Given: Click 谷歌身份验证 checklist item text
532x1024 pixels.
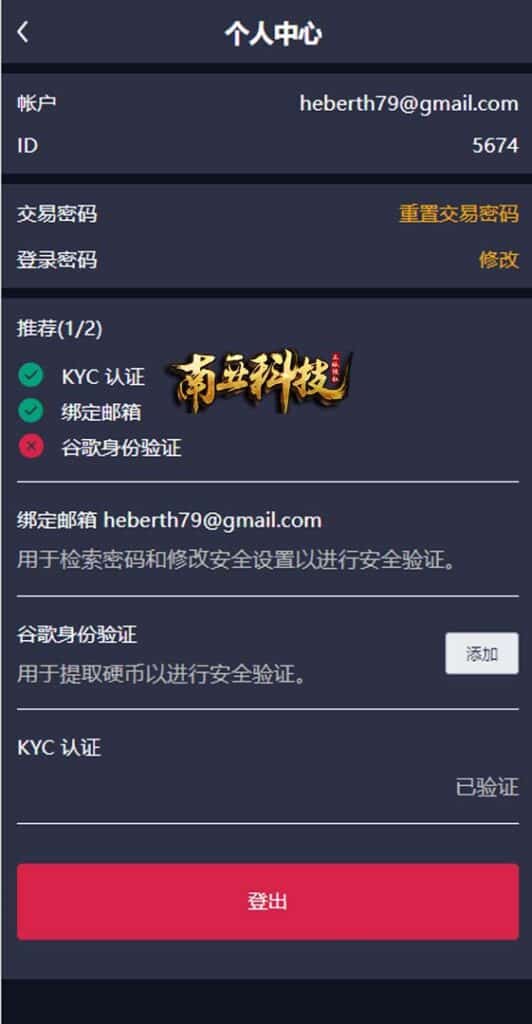Looking at the screenshot, I should coord(121,447).
